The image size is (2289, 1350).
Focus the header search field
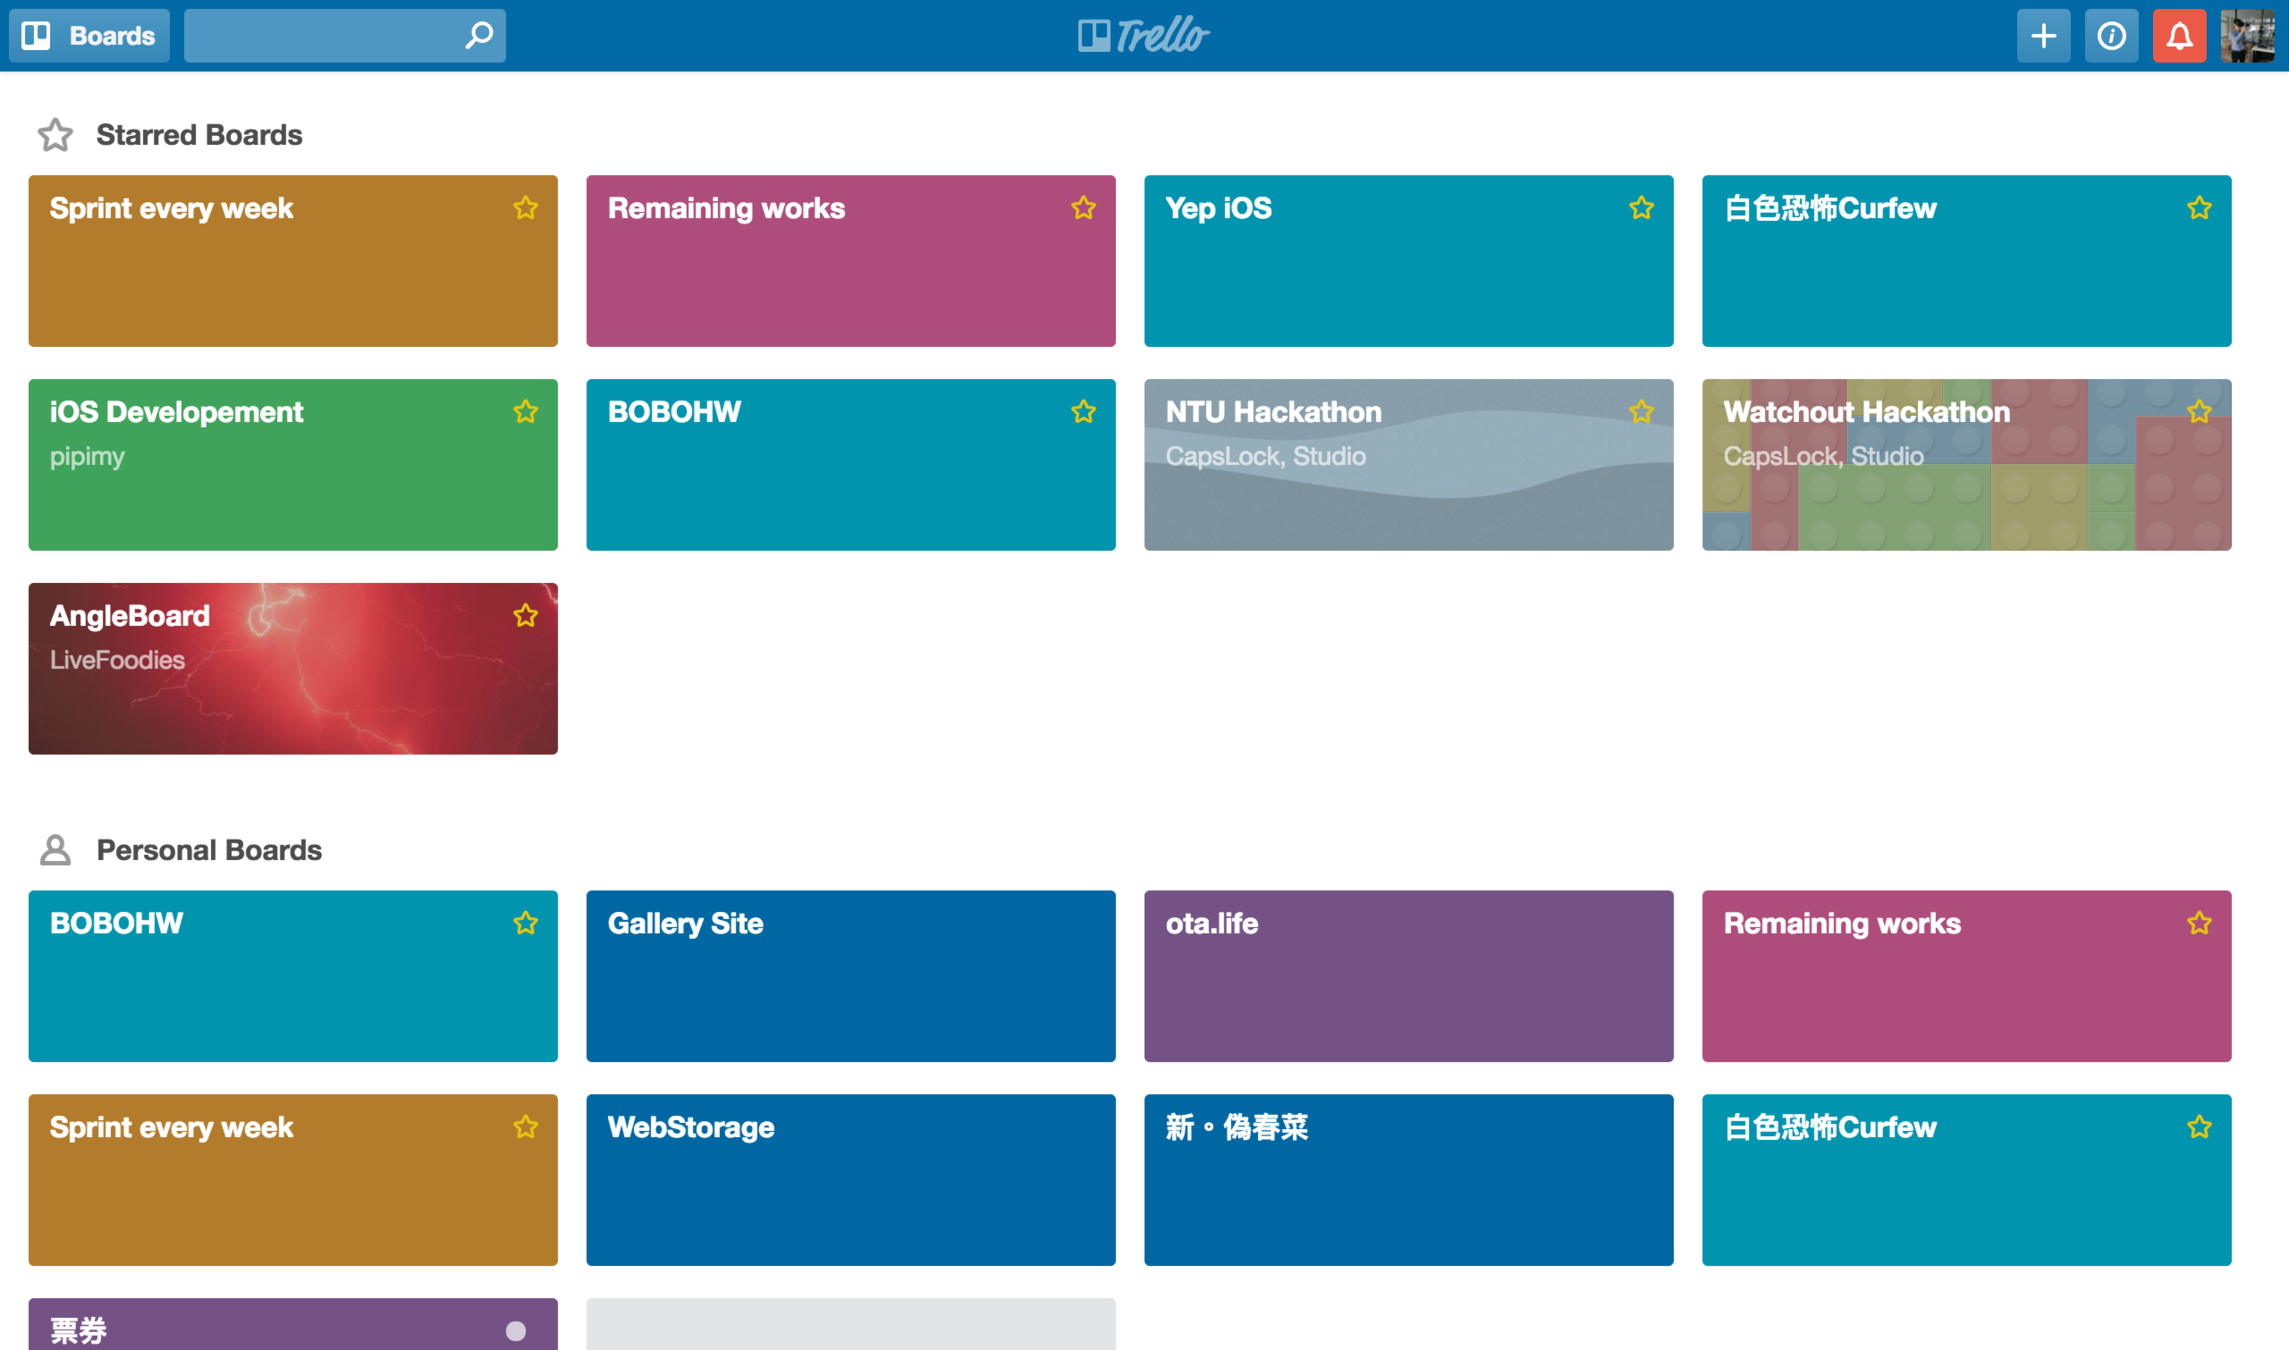(320, 36)
